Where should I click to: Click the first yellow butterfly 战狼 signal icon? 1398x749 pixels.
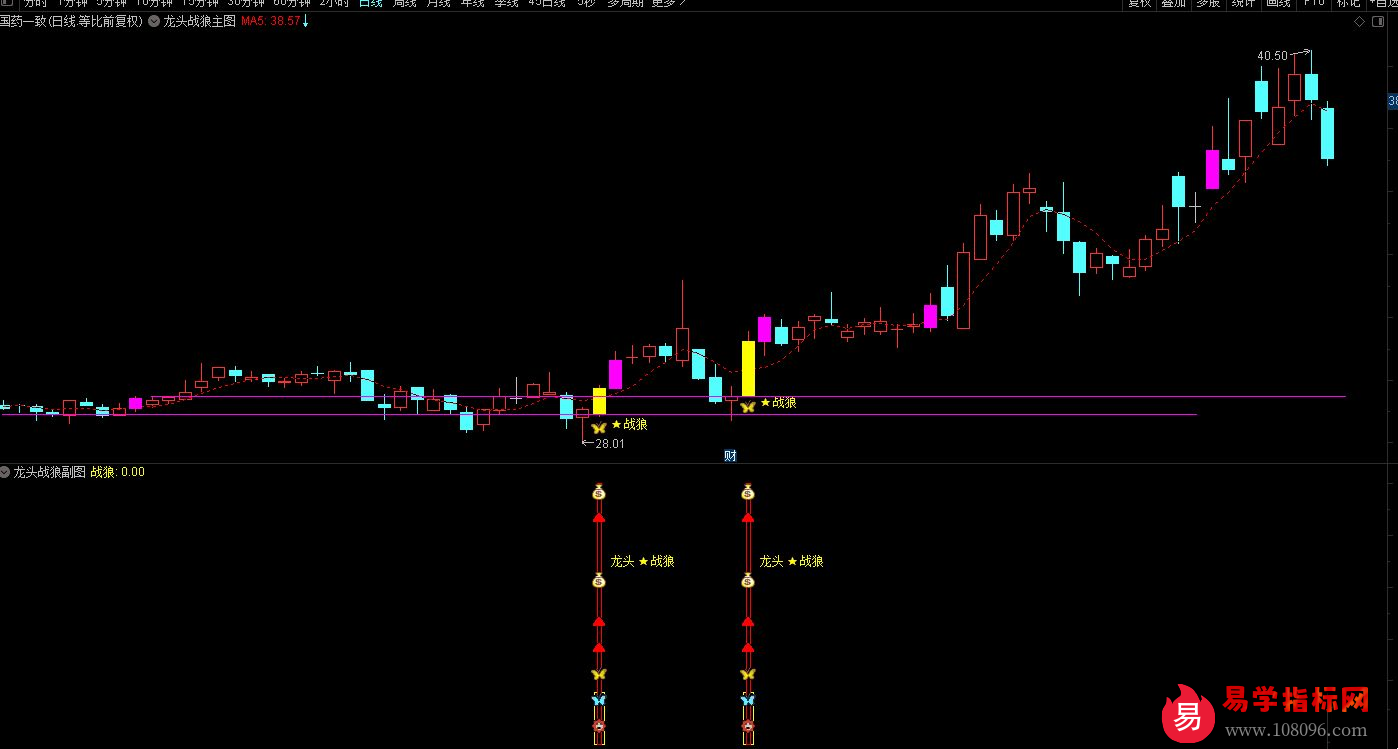599,426
